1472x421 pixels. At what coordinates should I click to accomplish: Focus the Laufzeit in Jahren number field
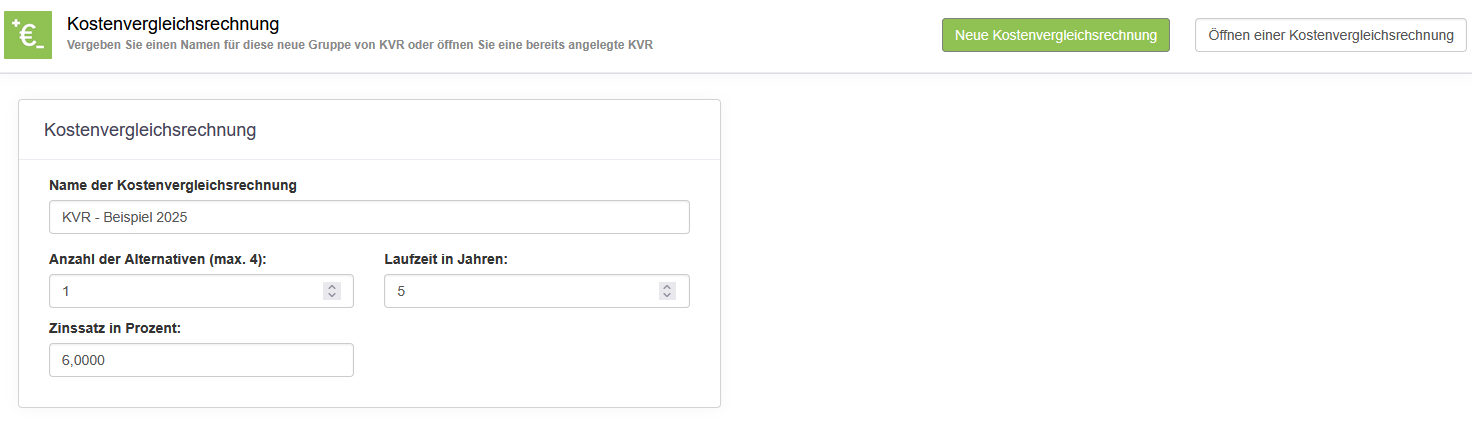click(x=520, y=291)
